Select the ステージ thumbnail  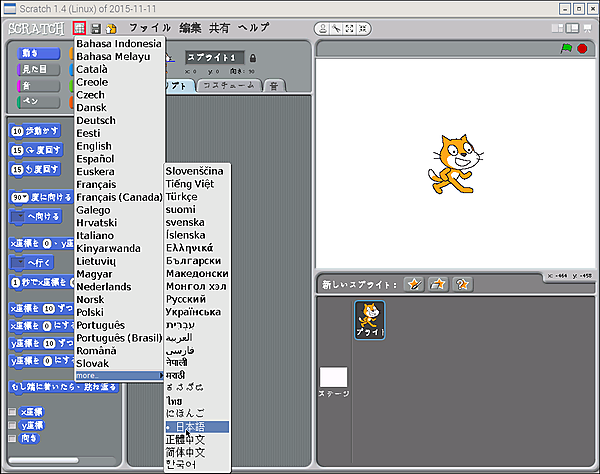(333, 380)
